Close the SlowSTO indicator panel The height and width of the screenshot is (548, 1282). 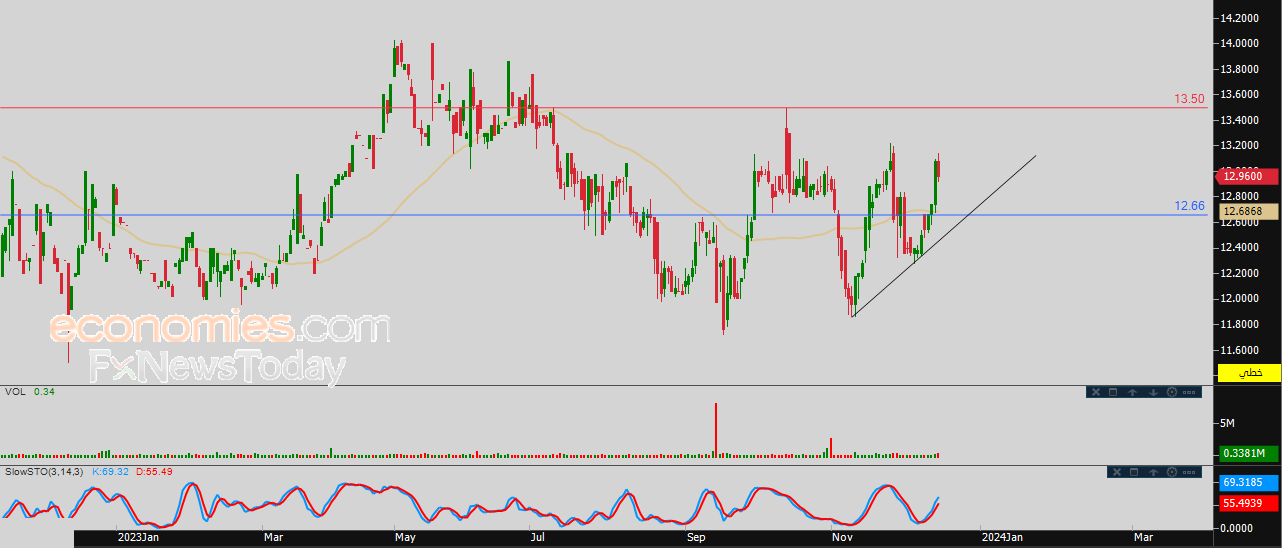[x=1117, y=472]
